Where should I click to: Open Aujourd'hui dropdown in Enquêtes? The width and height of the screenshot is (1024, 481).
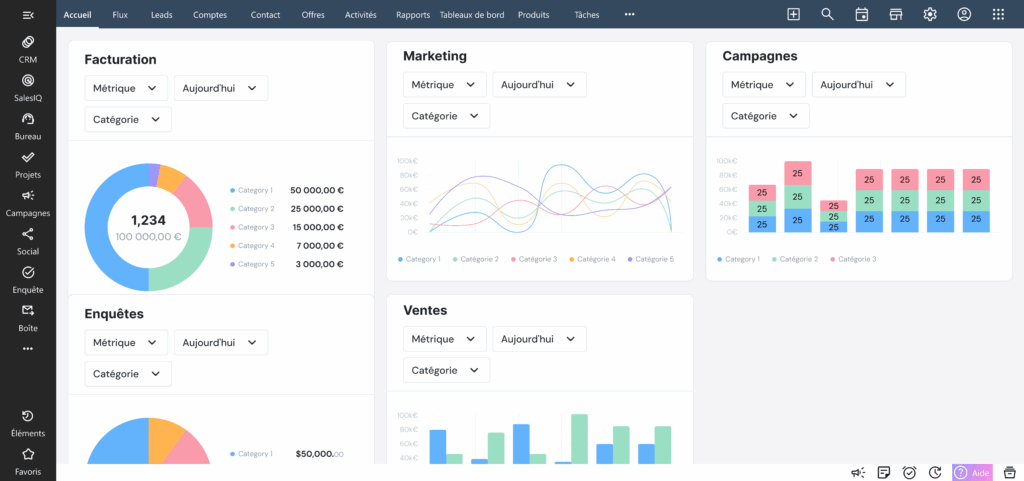221,342
